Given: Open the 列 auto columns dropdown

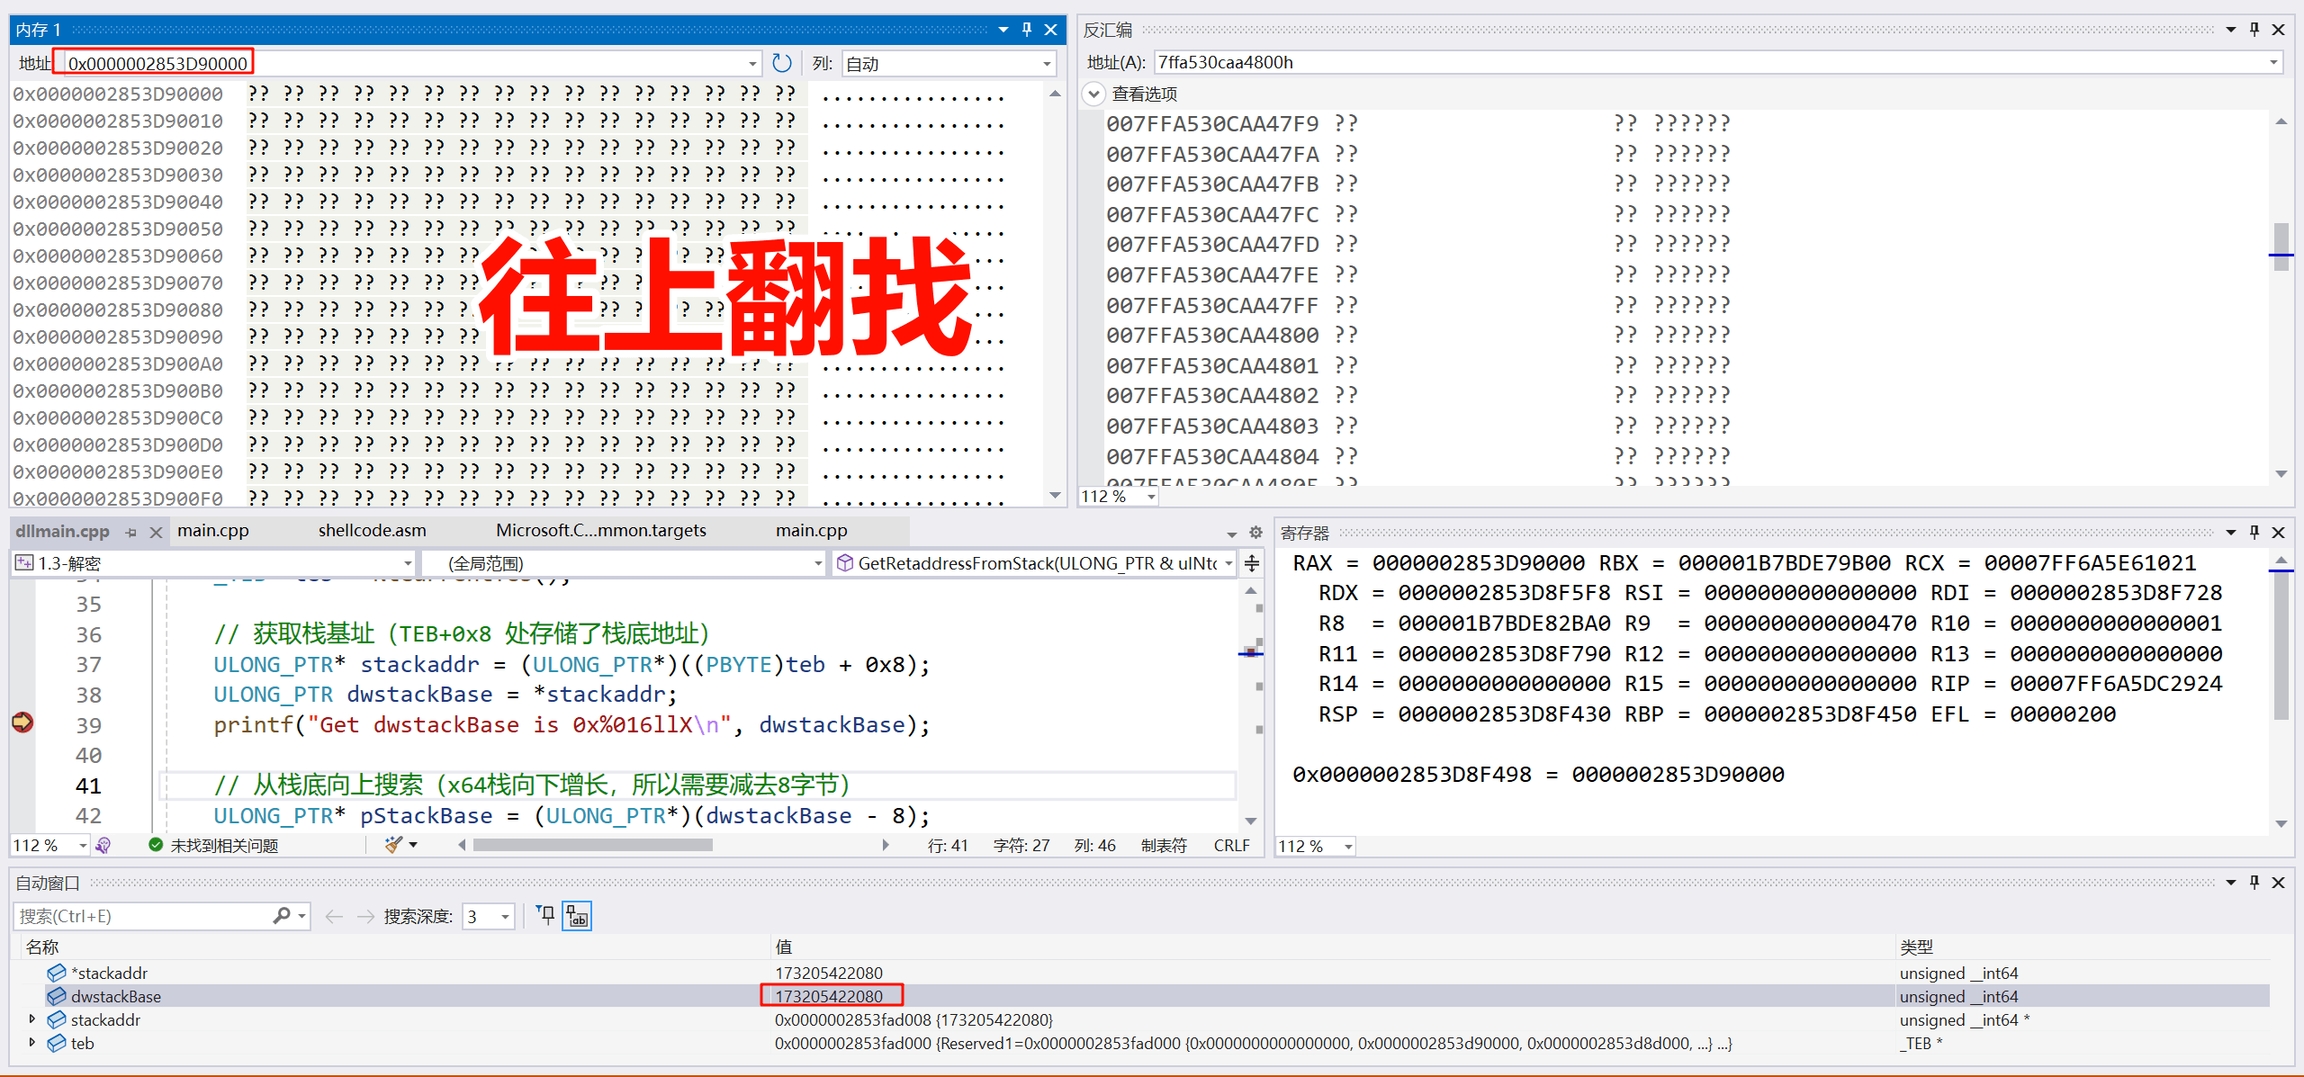Looking at the screenshot, I should click(x=947, y=64).
